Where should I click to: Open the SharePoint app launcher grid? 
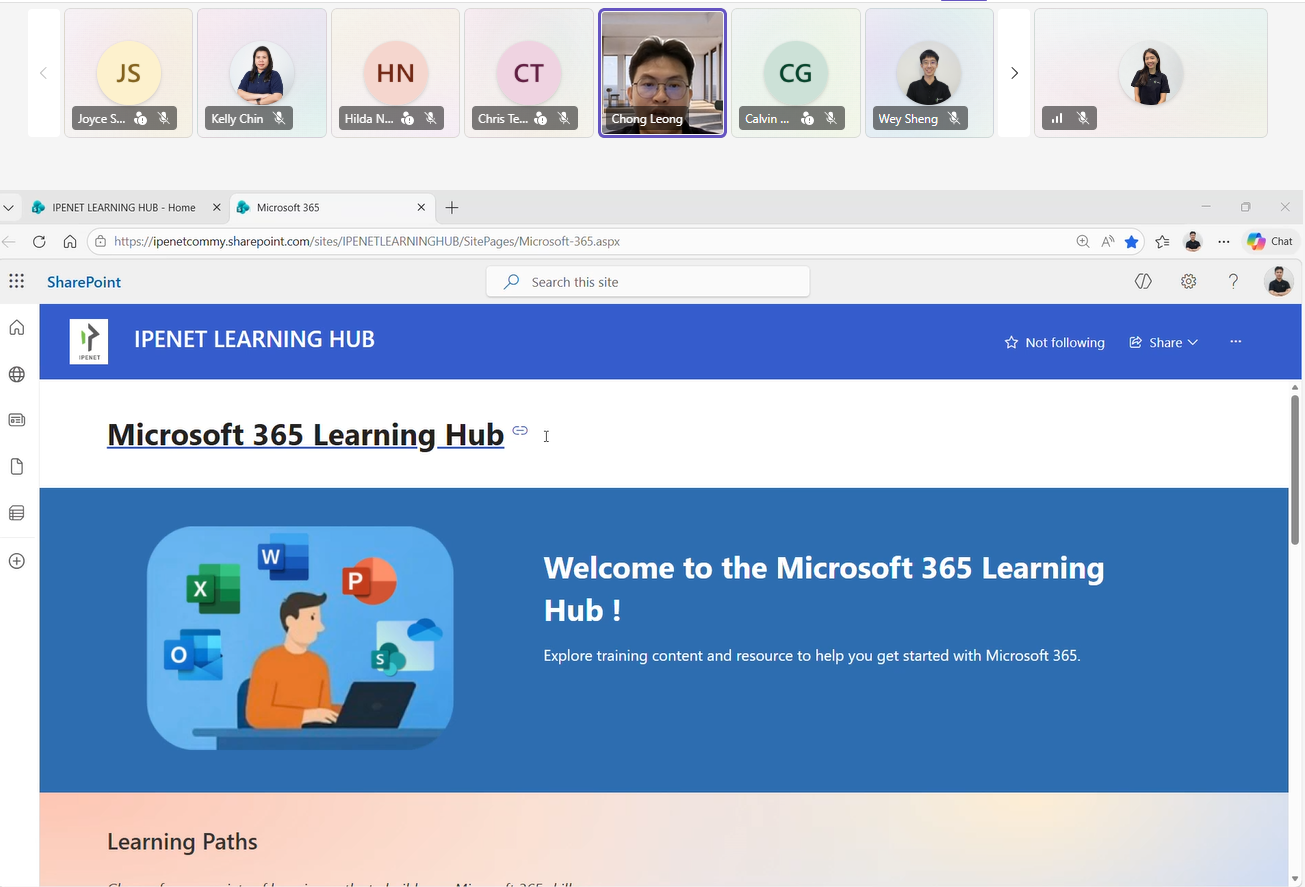click(x=16, y=282)
